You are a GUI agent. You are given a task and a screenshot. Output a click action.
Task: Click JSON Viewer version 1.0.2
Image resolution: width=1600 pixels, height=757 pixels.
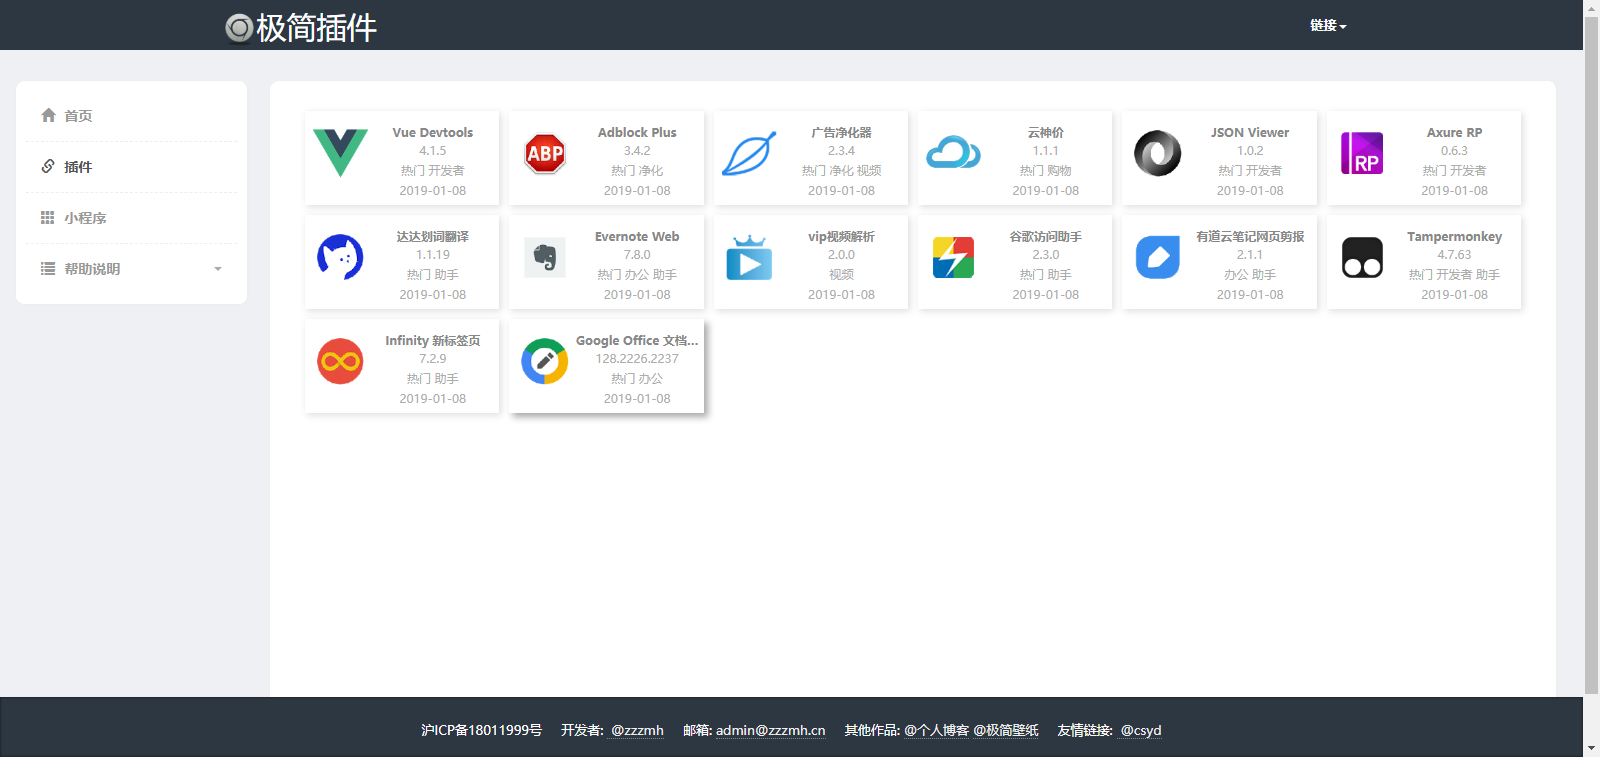[1250, 151]
